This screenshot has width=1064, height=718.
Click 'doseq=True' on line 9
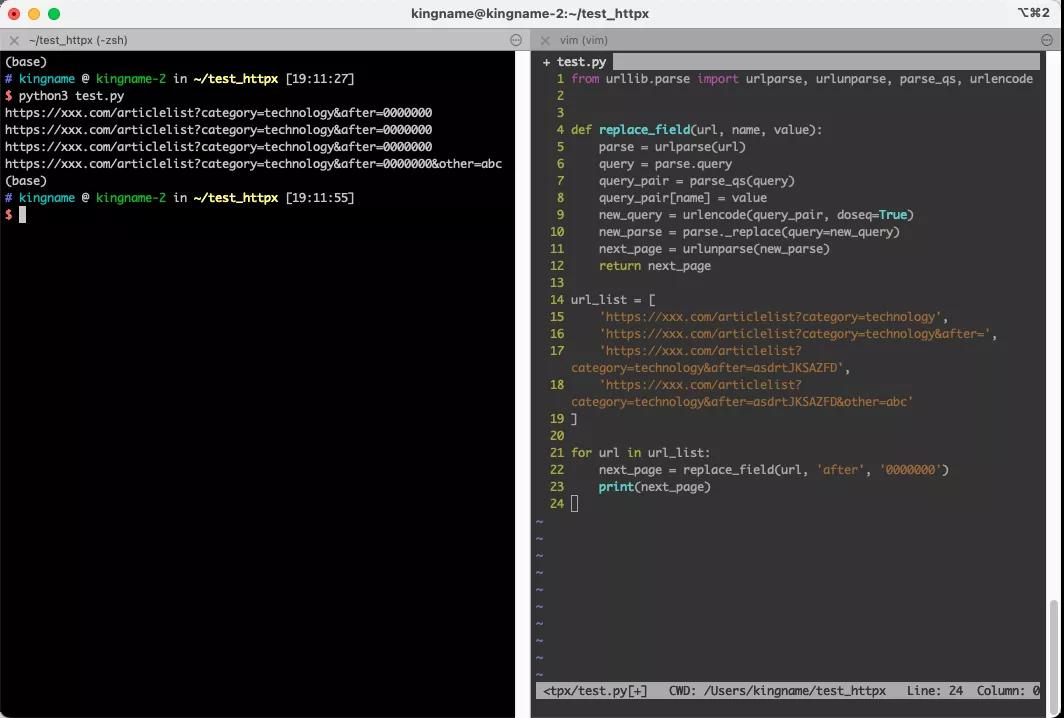coord(872,214)
